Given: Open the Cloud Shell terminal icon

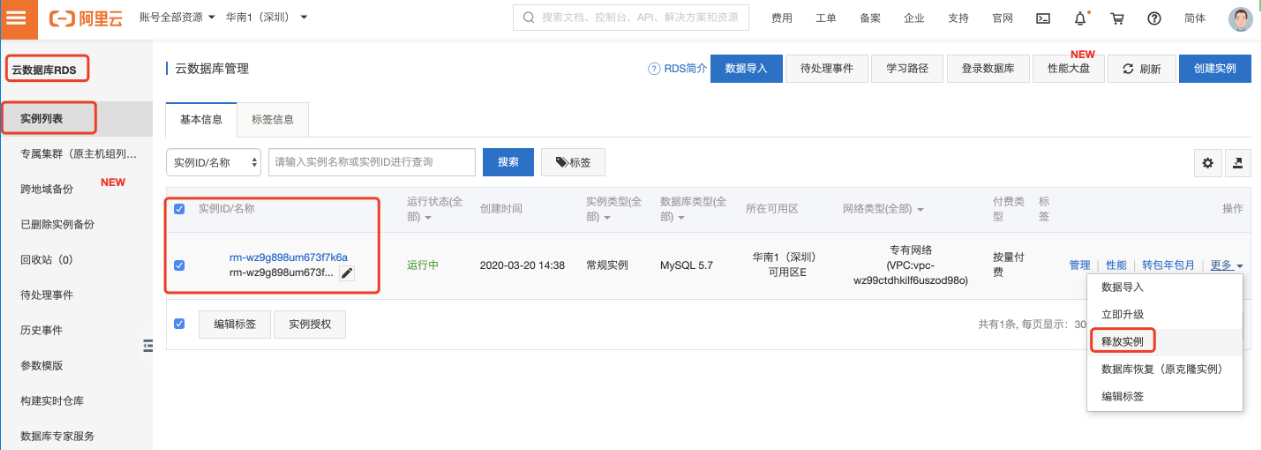Looking at the screenshot, I should [1042, 18].
